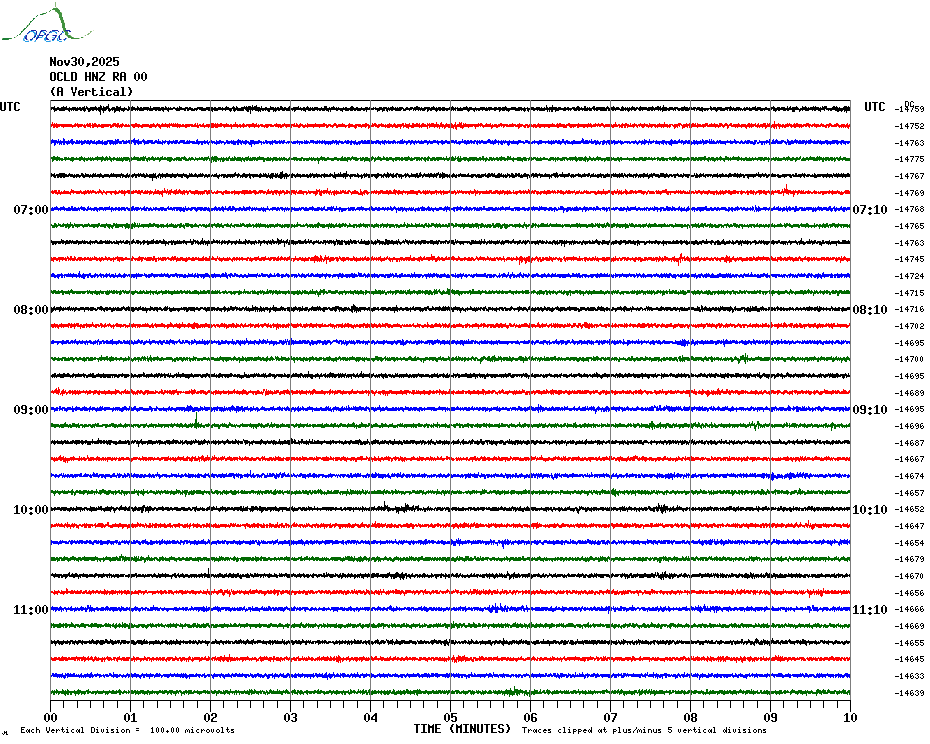
Task: Click minute label 05 on time axis
Action: [x=451, y=717]
